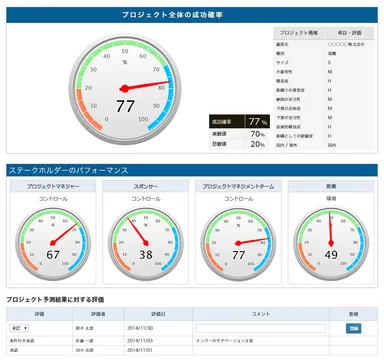Screen dimensions: 384x362
Task: Click the プロジェクト全体の成功確率 title bar
Action: (x=192, y=15)
